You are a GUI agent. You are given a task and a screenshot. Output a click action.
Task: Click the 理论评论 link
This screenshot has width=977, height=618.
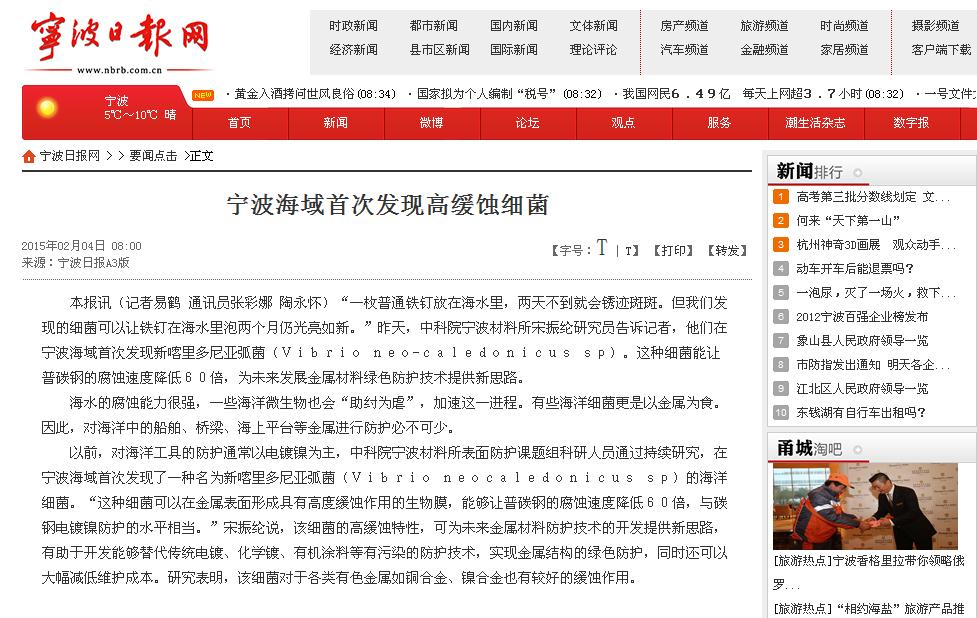(x=593, y=49)
